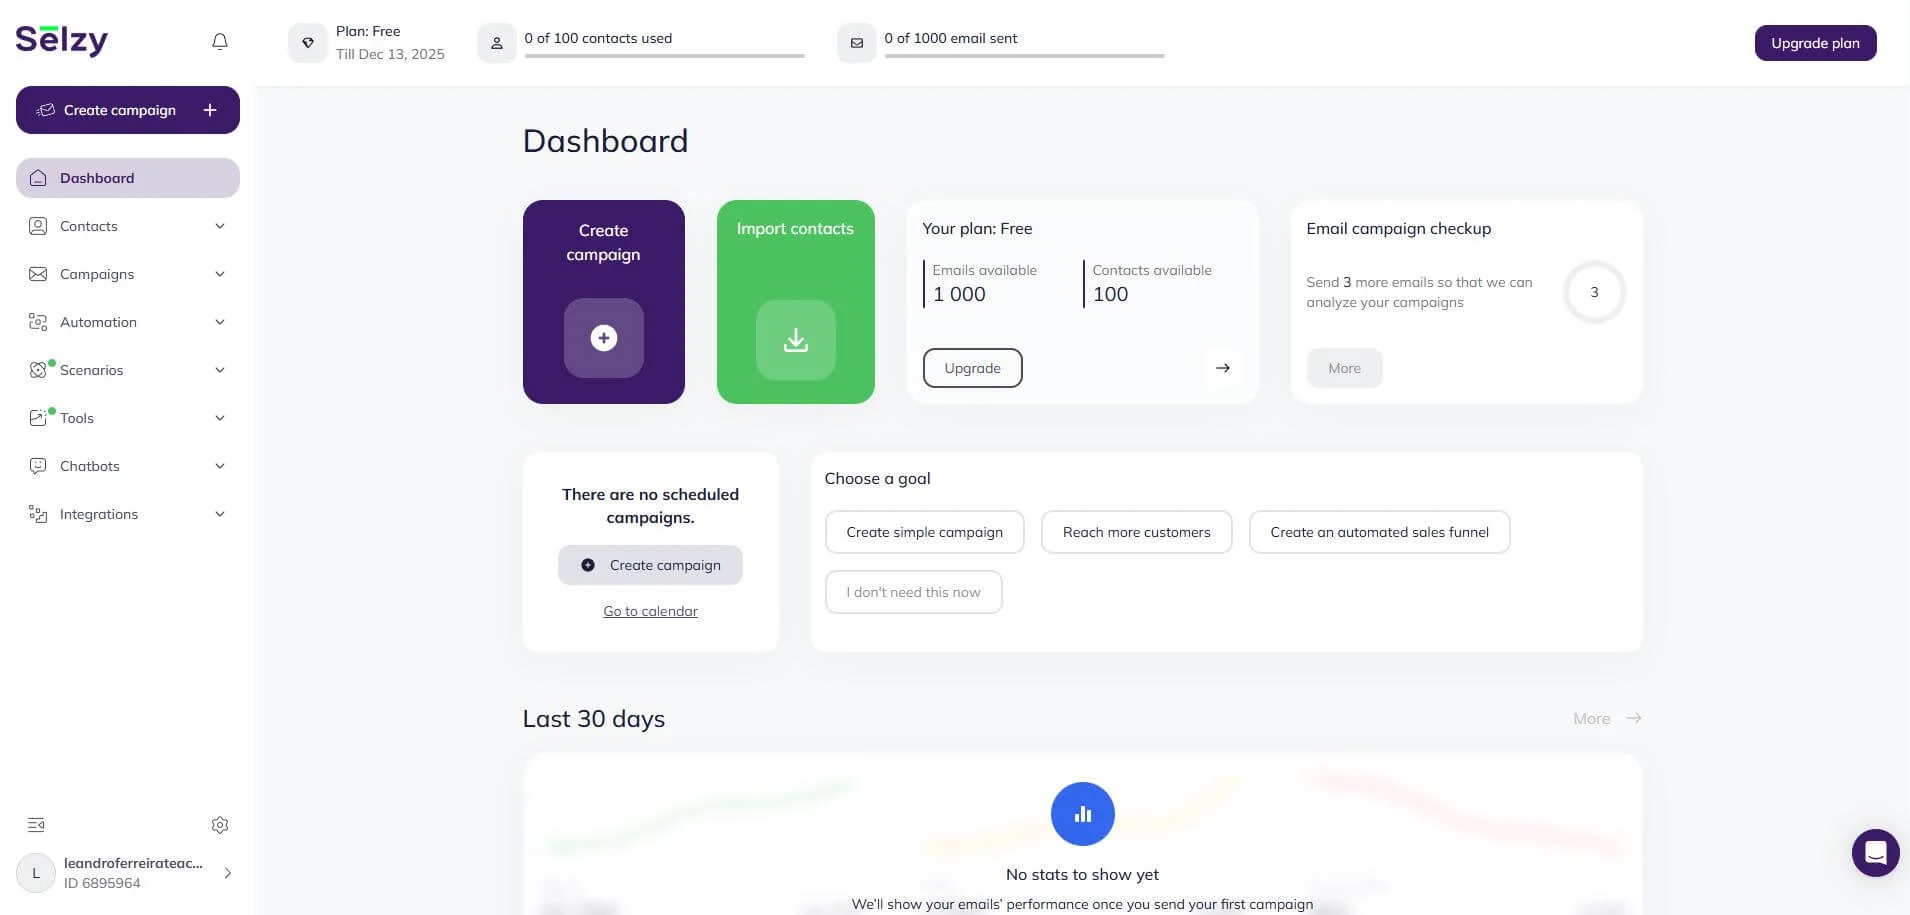Click 'Emails available' value 1 000
Screen dimensions: 1910x915
959,294
